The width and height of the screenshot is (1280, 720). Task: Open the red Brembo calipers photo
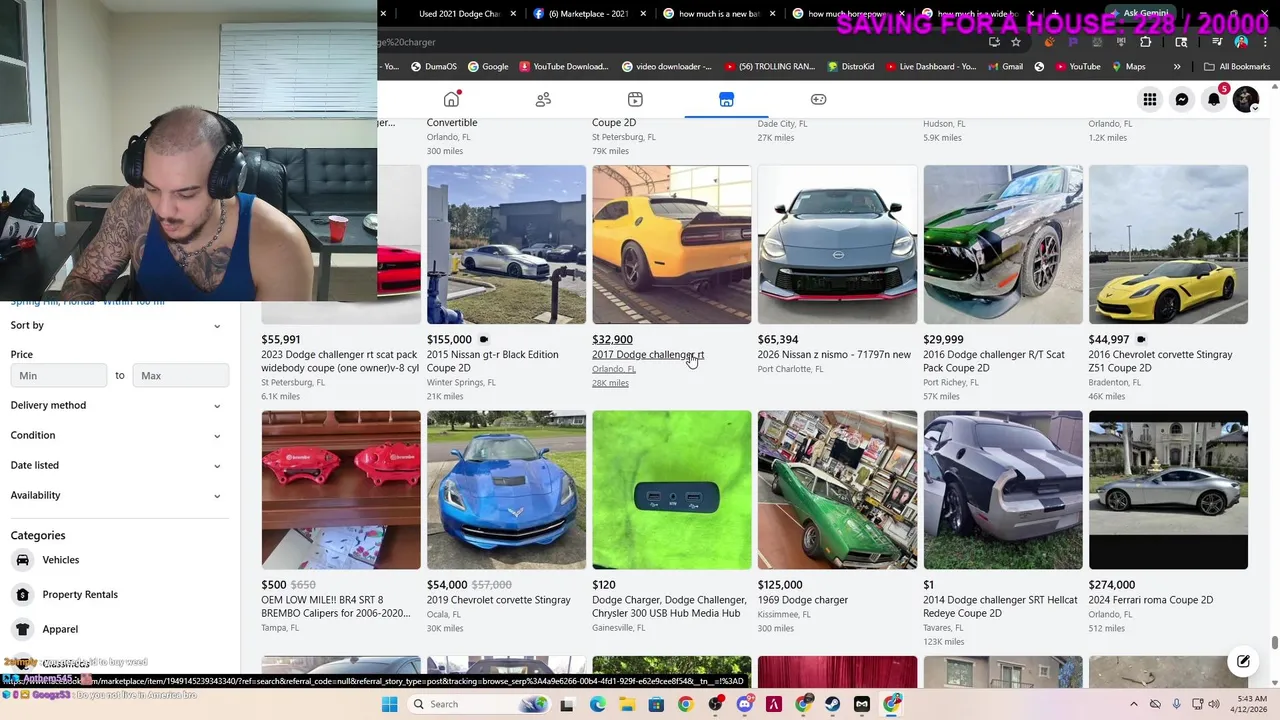pos(341,490)
